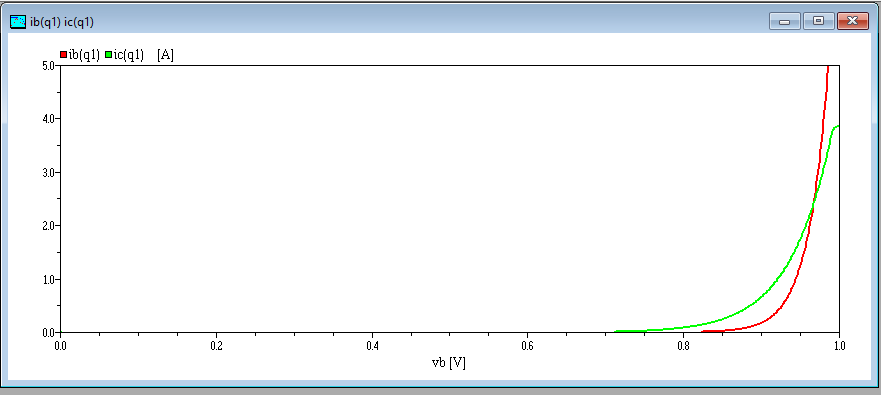881x395 pixels.
Task: Click the [A] unit label in legend
Action: [166, 55]
